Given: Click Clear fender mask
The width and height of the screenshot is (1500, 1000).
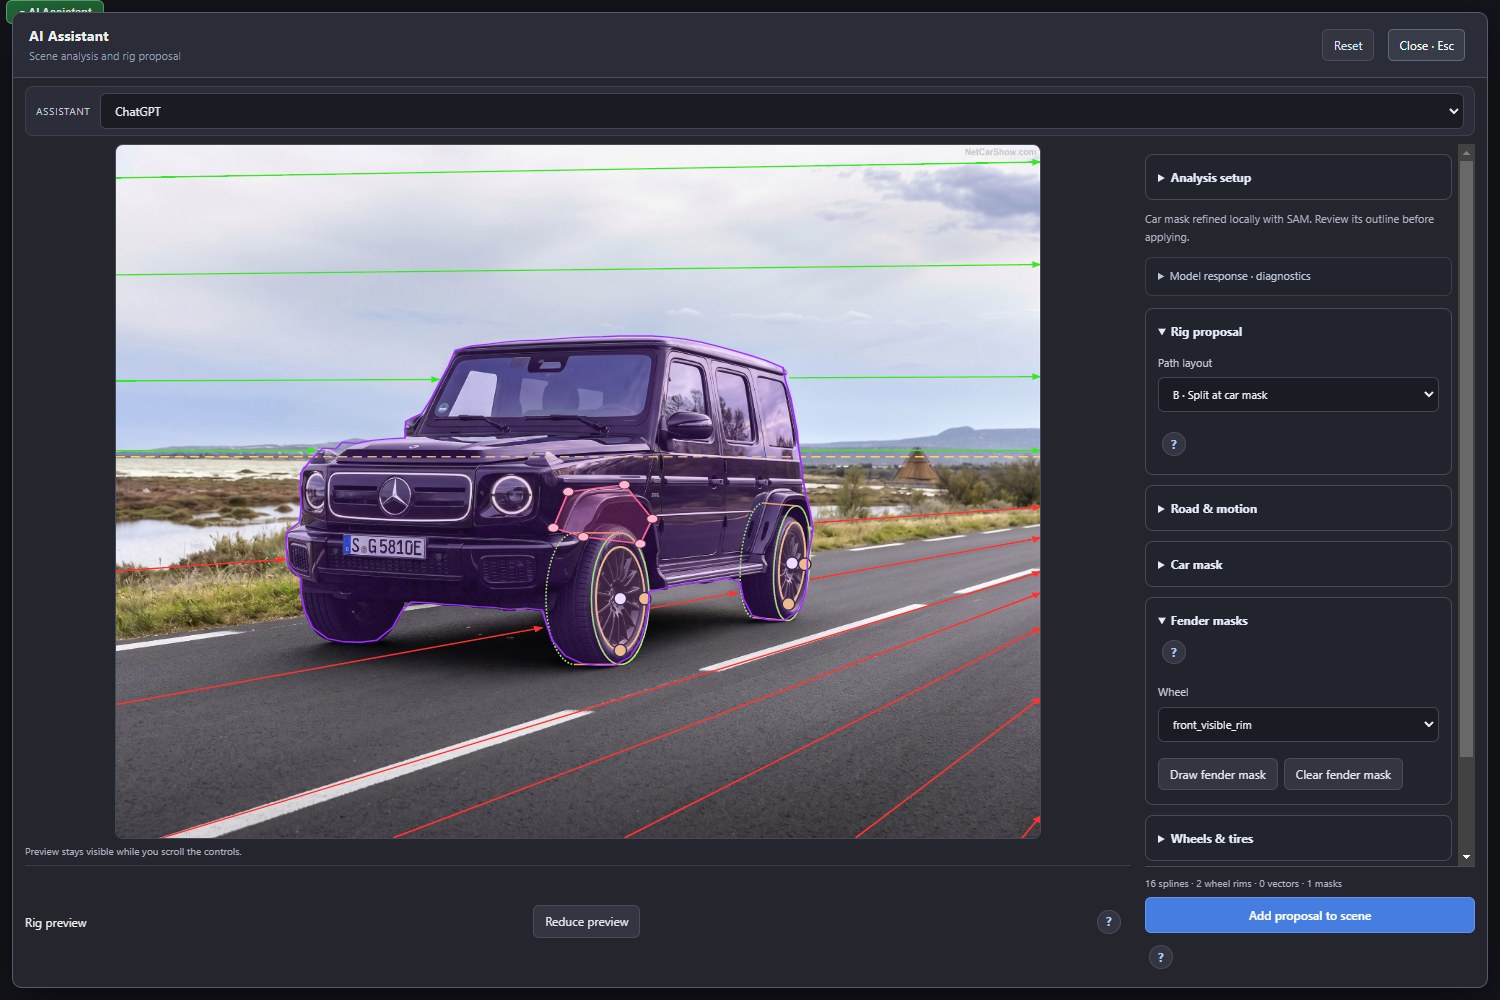Looking at the screenshot, I should (x=1343, y=774).
